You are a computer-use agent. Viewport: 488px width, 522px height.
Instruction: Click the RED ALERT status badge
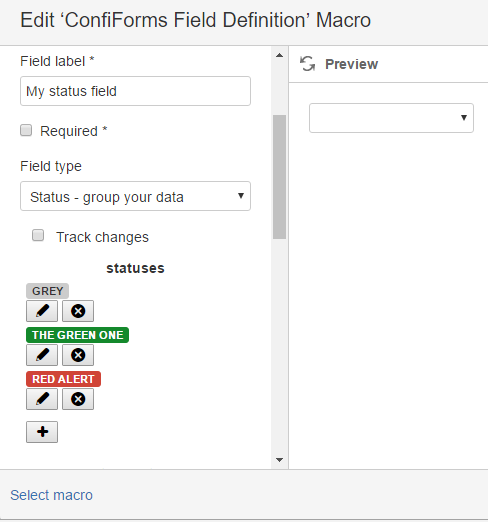tap(63, 379)
